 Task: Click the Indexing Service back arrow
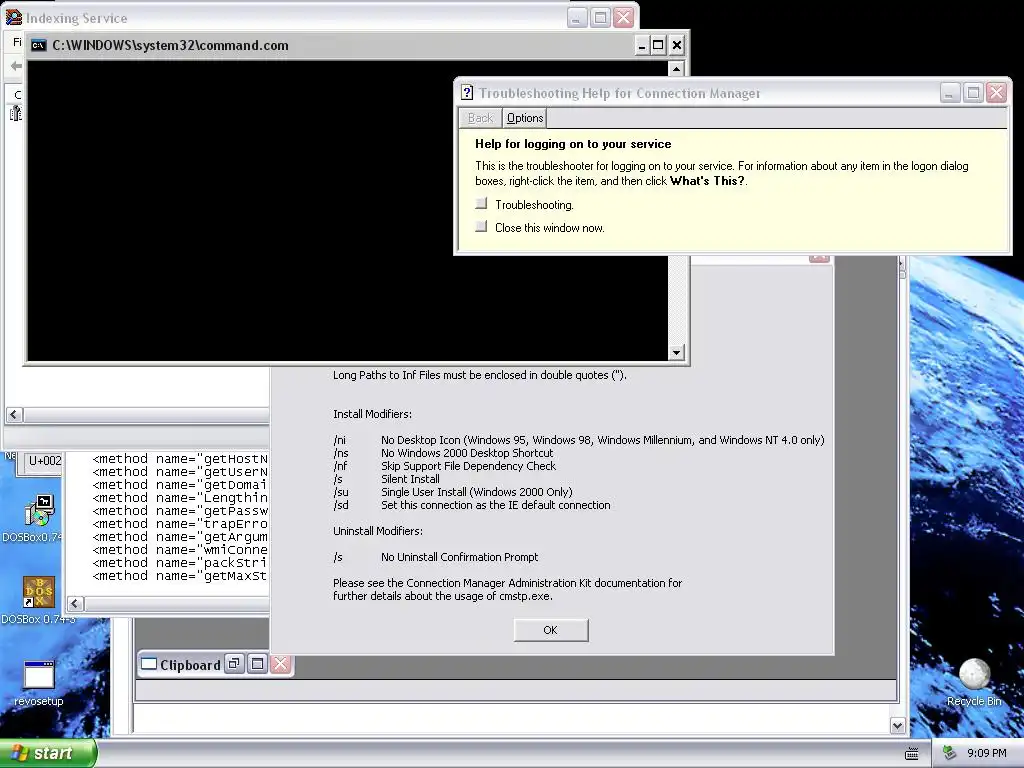tap(16, 65)
